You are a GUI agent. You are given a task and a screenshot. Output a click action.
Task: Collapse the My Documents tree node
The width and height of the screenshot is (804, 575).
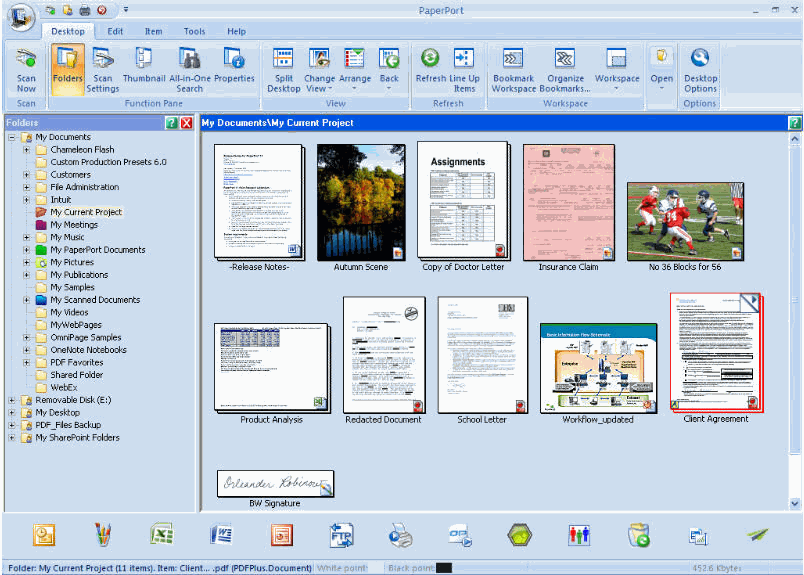[12, 137]
